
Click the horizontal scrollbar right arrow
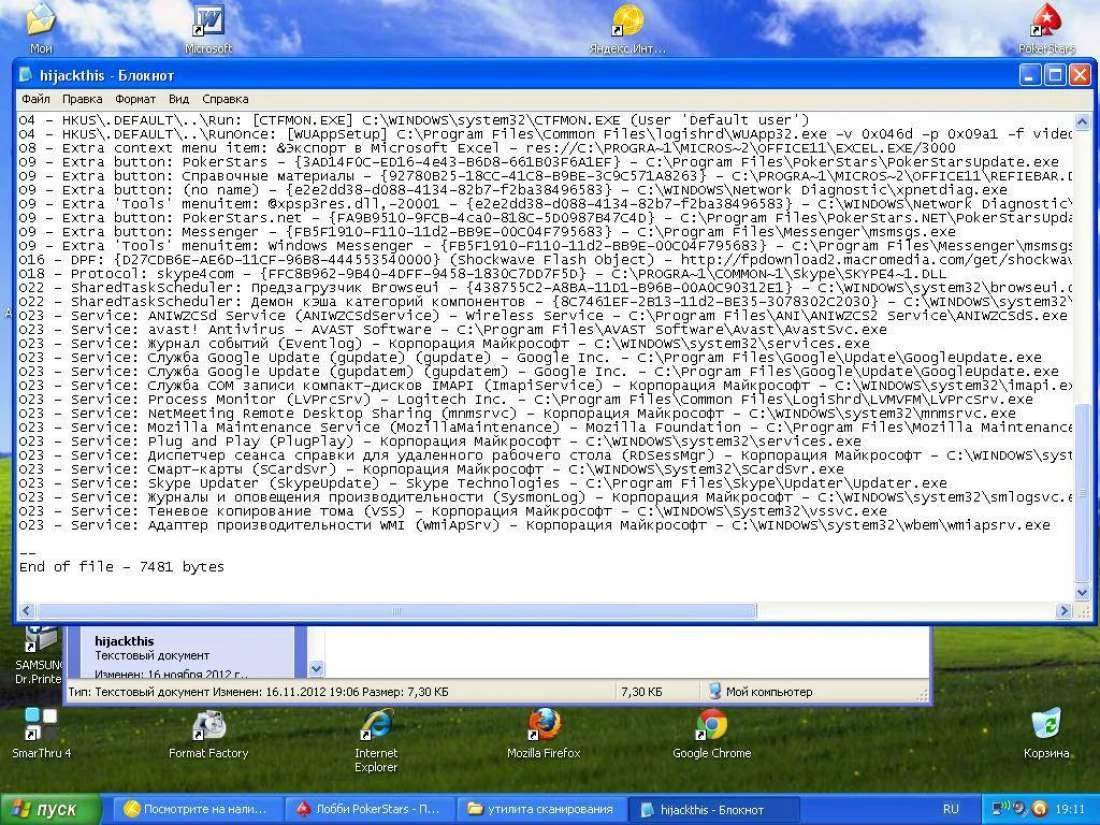tap(1064, 611)
